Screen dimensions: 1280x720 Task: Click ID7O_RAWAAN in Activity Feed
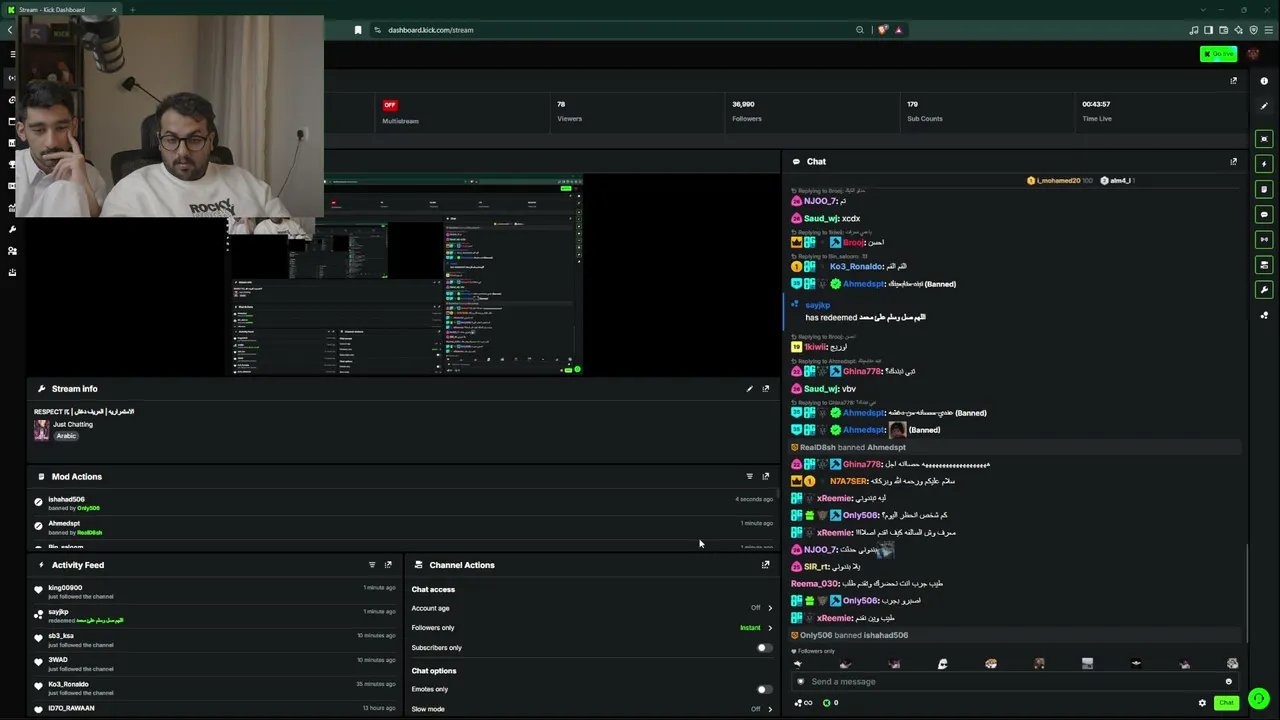(71, 708)
